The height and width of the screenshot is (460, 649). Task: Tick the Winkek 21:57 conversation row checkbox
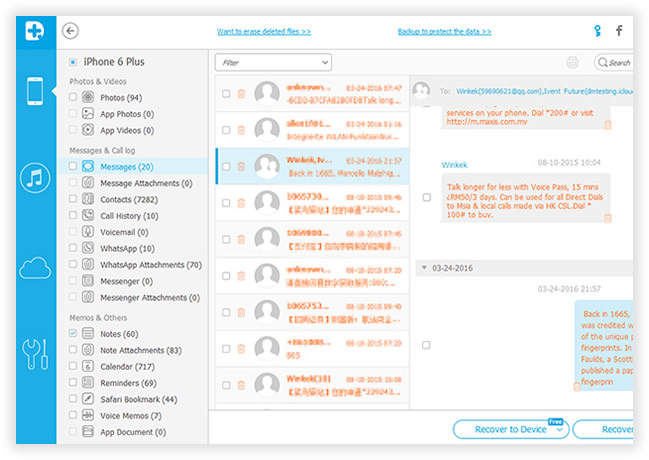(226, 166)
